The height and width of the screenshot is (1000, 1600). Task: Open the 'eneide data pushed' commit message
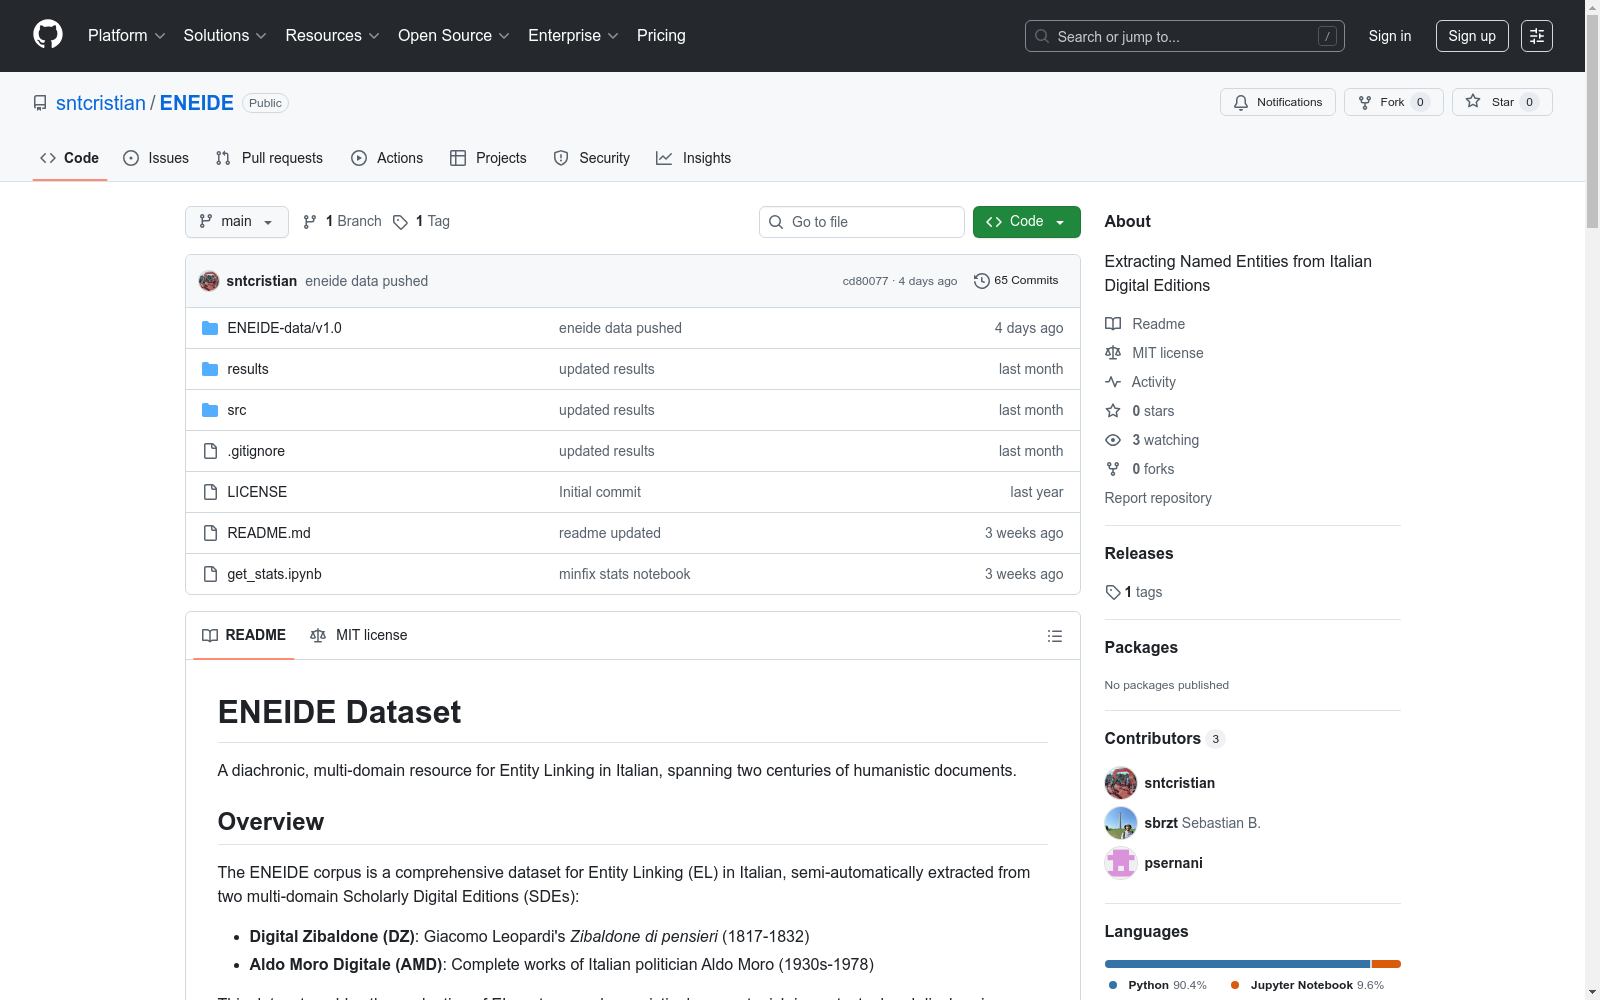coord(366,281)
